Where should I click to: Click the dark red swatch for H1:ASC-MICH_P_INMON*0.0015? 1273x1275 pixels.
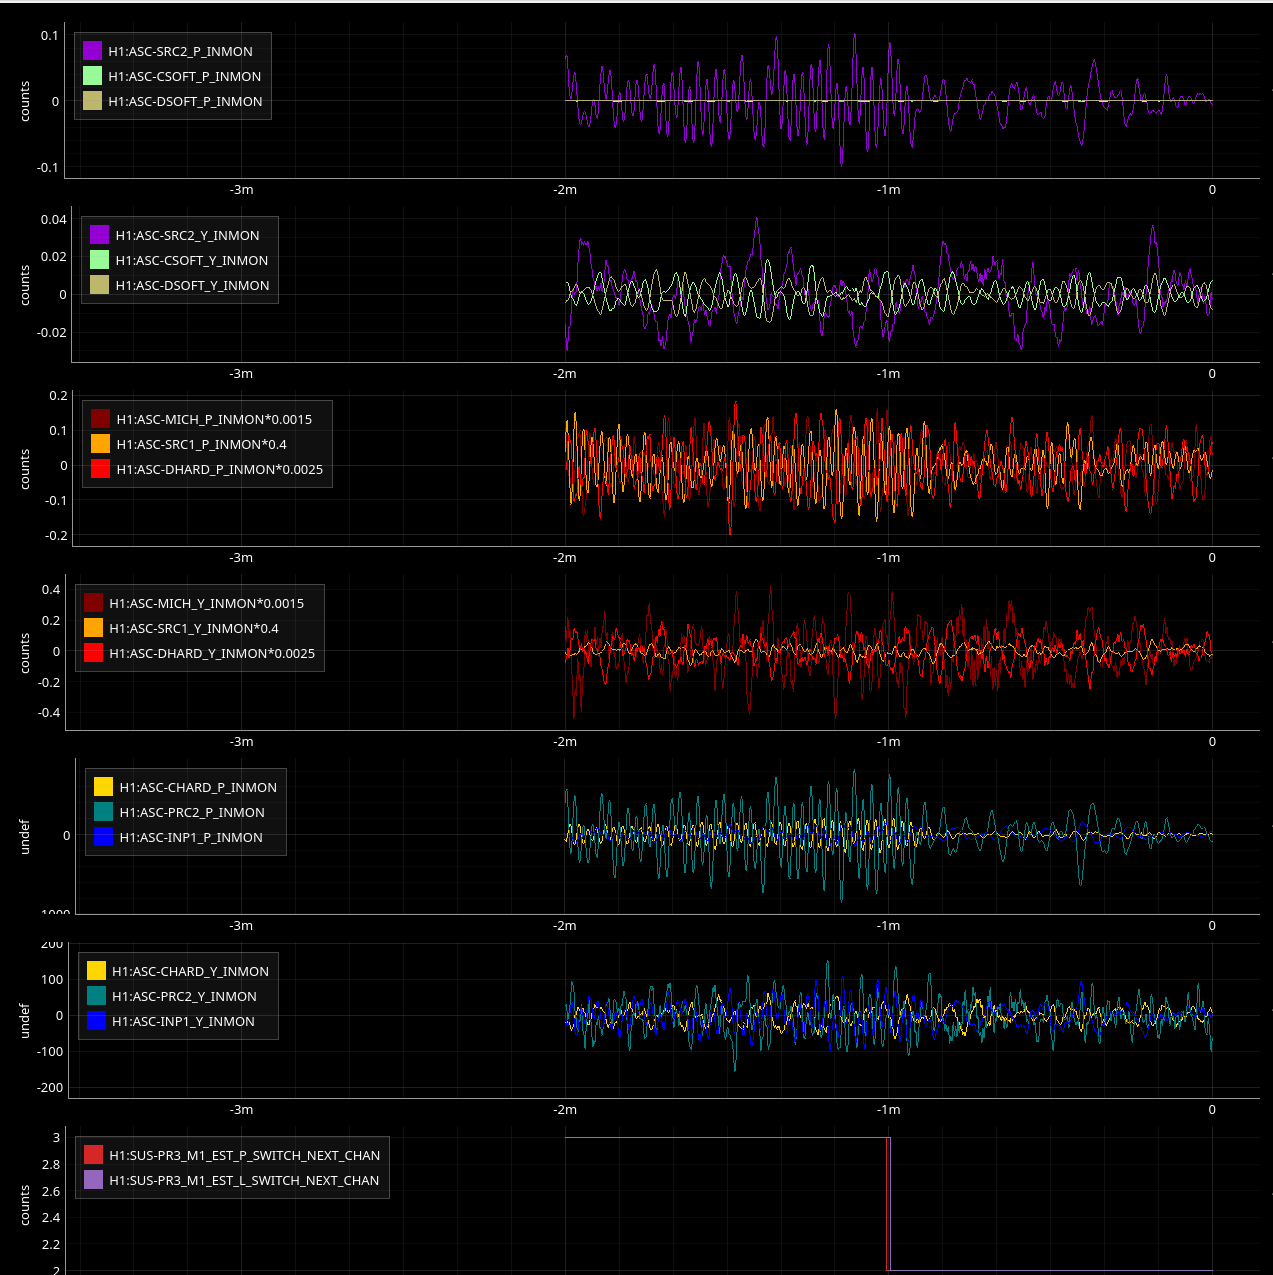click(x=101, y=419)
